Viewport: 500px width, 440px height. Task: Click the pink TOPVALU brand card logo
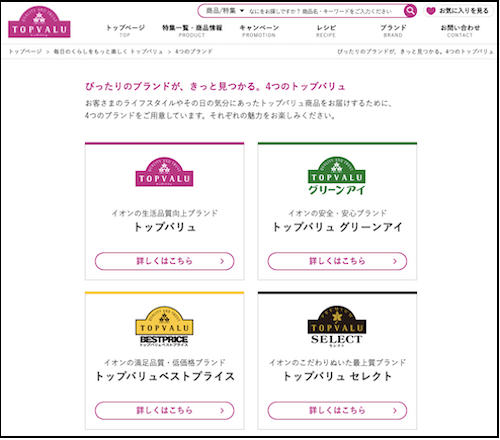164,172
